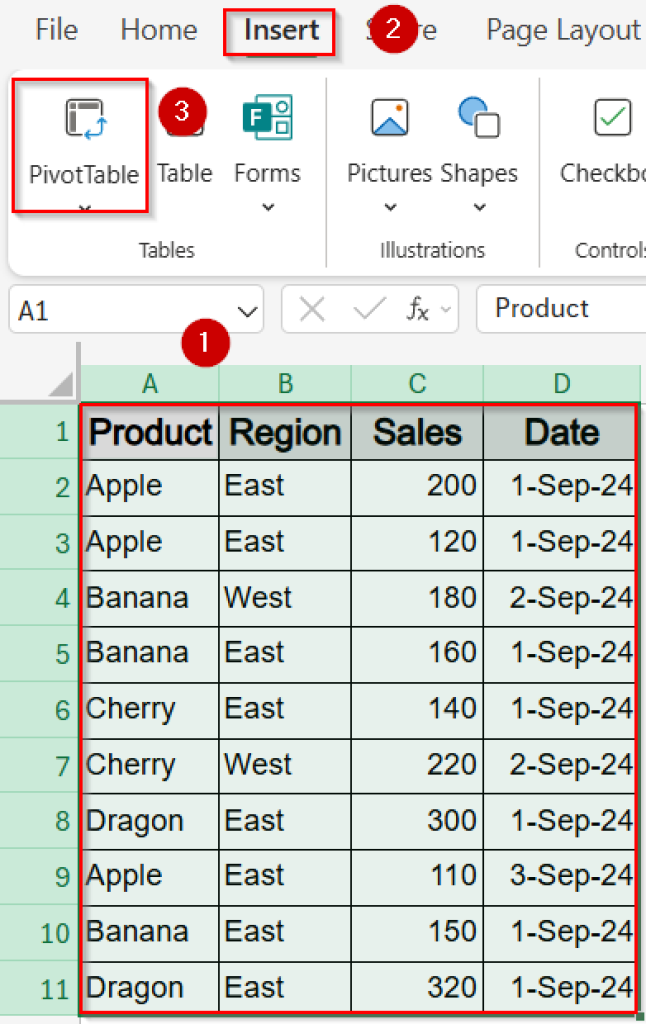Viewport: 646px width, 1024px height.
Task: Open the File menu
Action: pyautogui.click(x=56, y=30)
